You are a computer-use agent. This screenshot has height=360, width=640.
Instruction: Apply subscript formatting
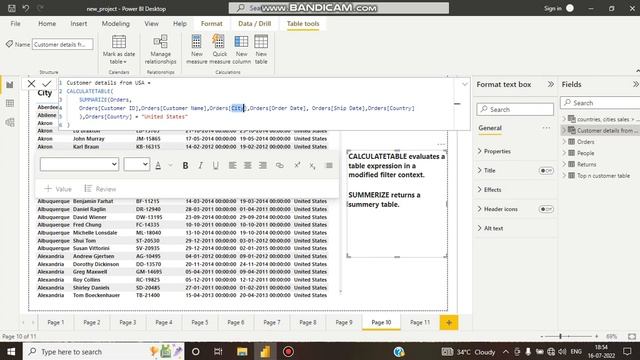pyautogui.click(x=312, y=165)
